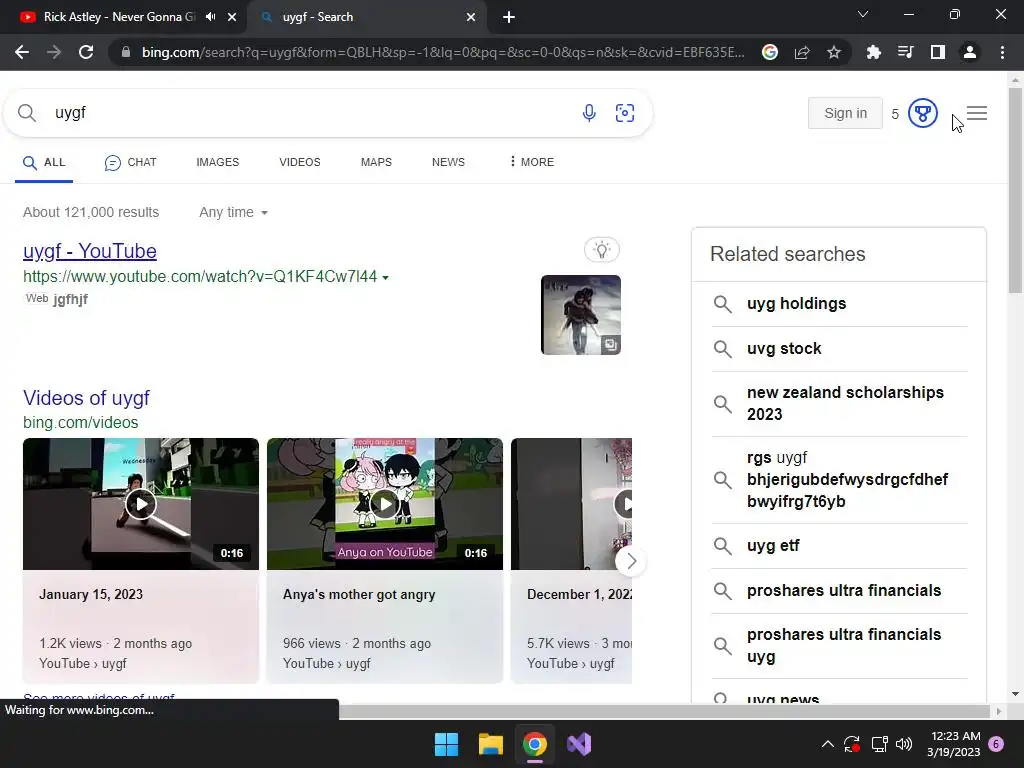Switch to the MAPS tab
1024x768 pixels.
376,162
